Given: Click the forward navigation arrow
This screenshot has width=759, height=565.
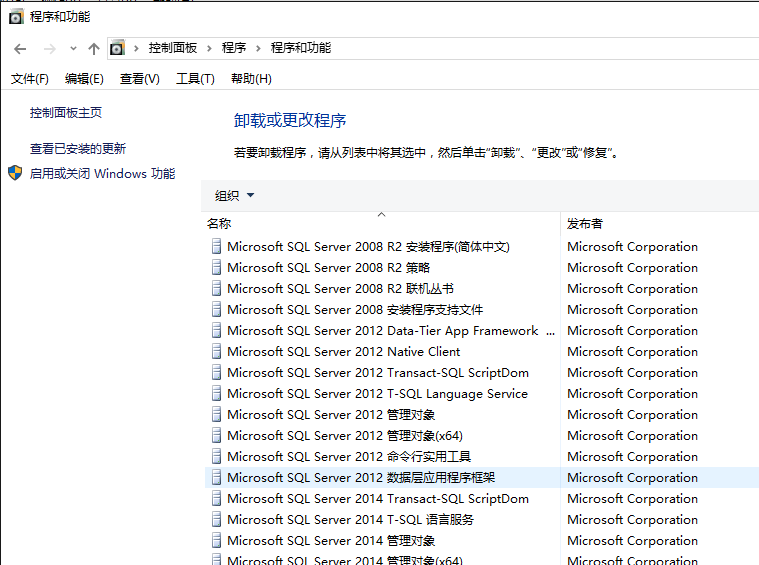Looking at the screenshot, I should pos(49,48).
